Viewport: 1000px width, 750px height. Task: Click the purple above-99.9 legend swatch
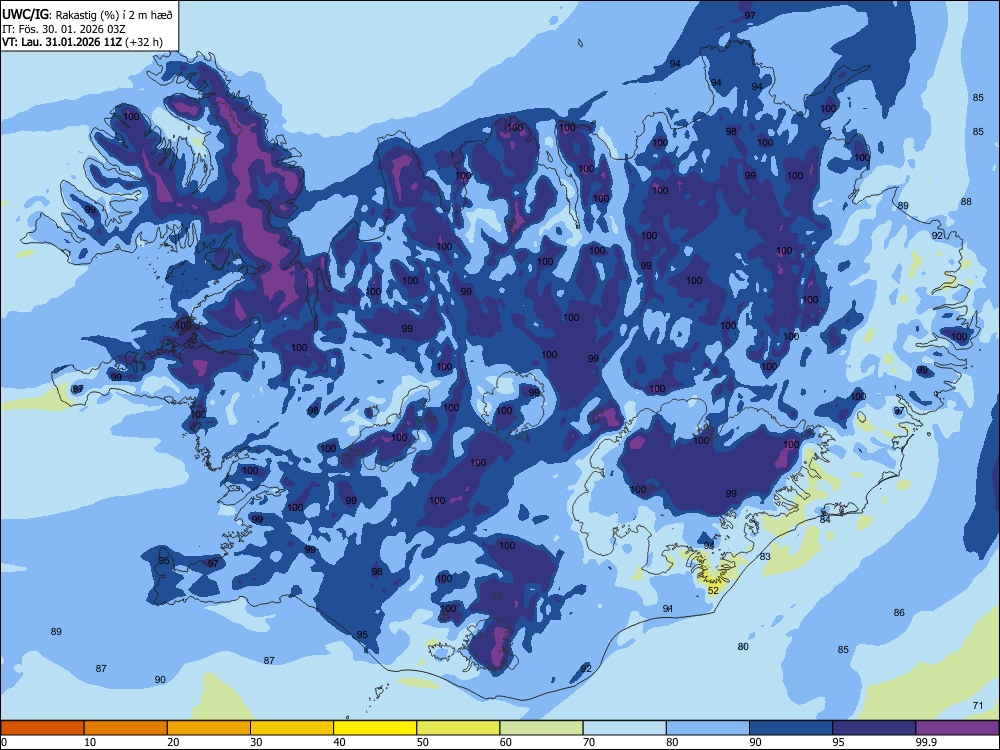click(957, 728)
